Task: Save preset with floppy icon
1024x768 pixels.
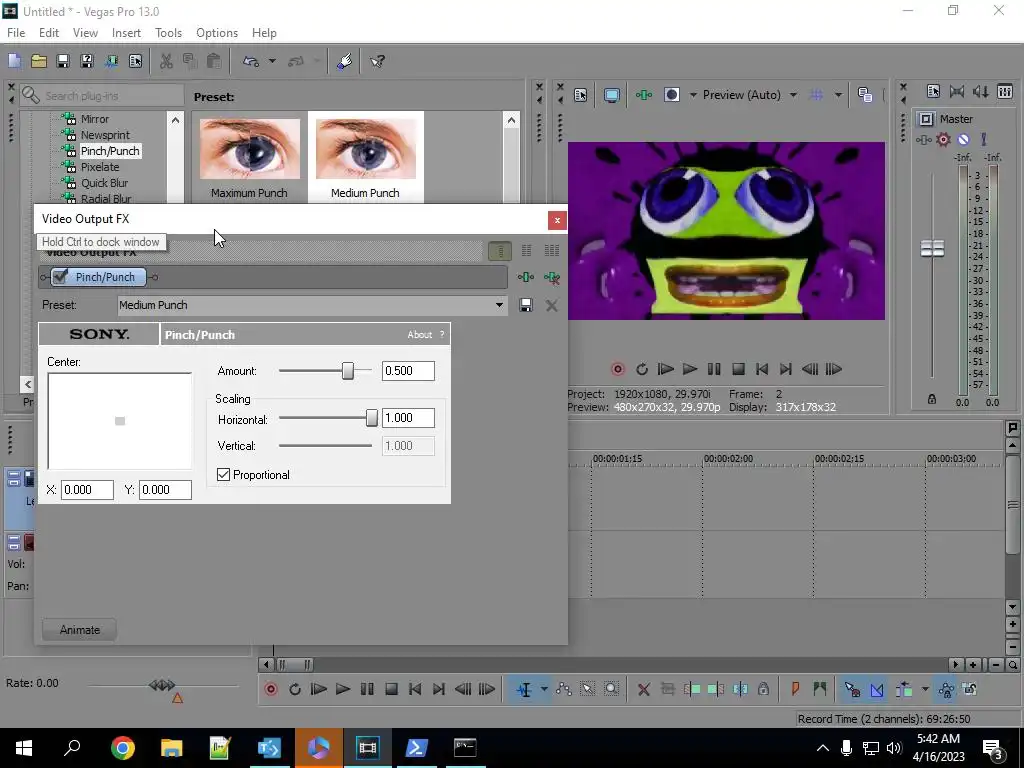Action: coord(526,305)
